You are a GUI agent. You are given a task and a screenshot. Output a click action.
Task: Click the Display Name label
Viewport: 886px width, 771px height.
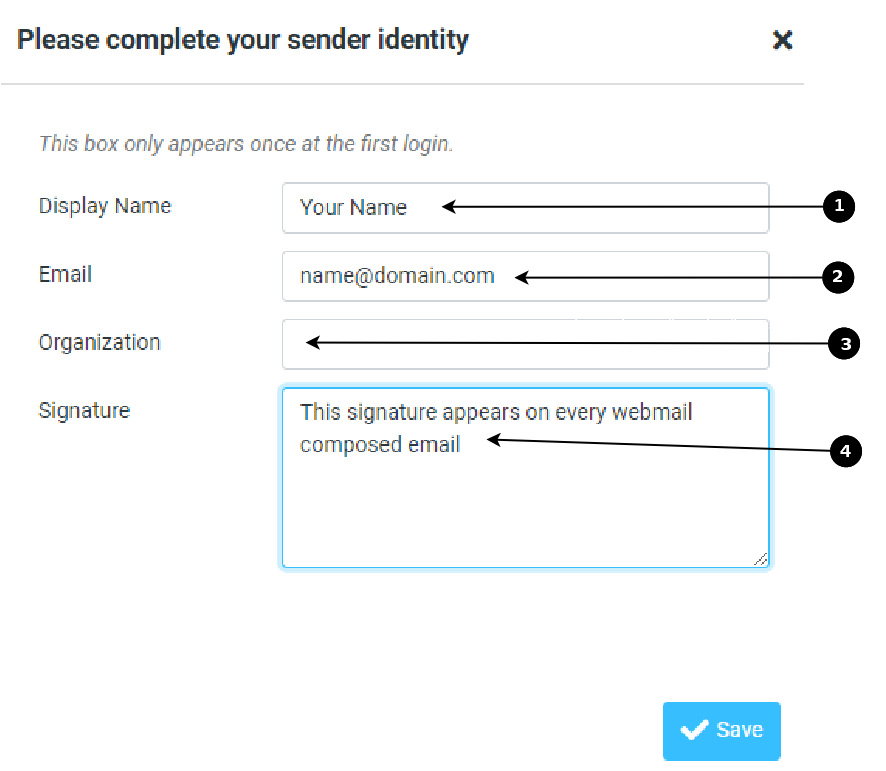pyautogui.click(x=105, y=206)
